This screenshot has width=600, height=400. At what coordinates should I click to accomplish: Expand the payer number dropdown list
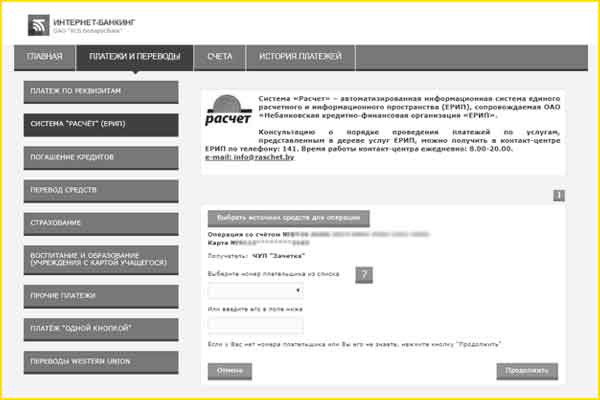[x=255, y=290]
